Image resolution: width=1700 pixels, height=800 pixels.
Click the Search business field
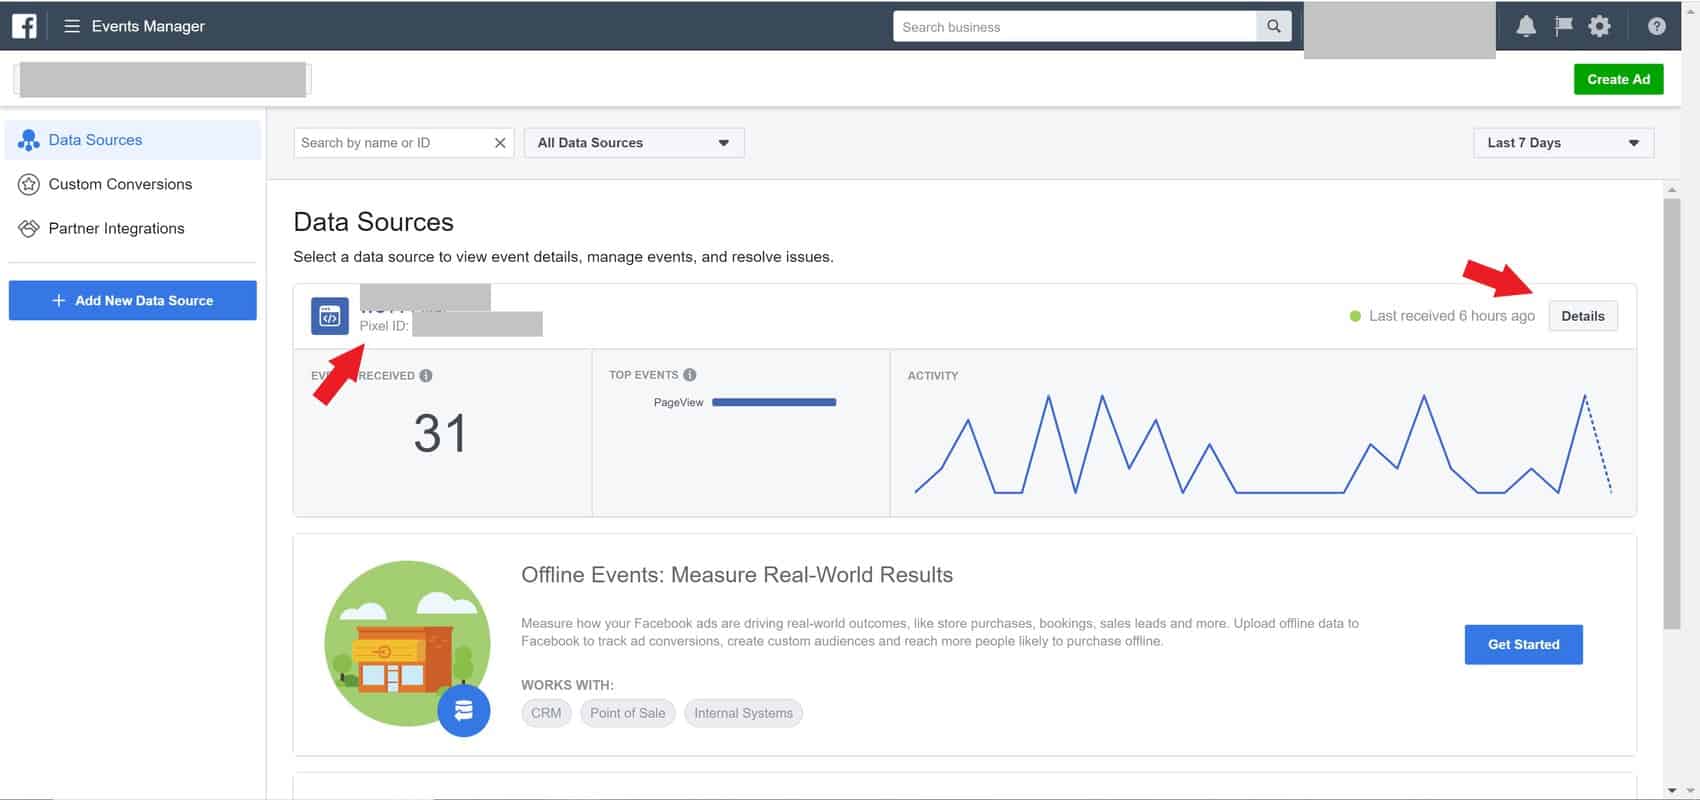[x=1074, y=27]
